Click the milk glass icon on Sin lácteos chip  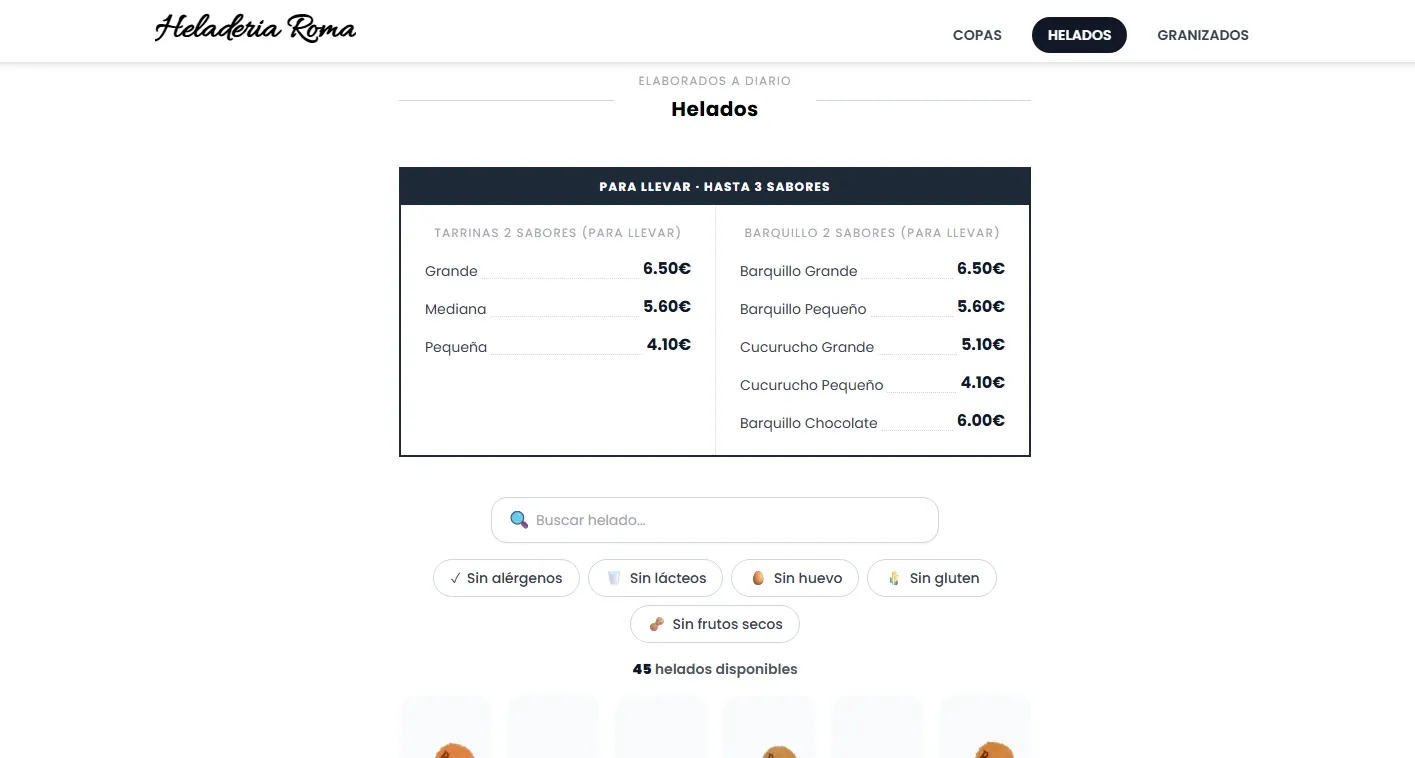coord(613,578)
